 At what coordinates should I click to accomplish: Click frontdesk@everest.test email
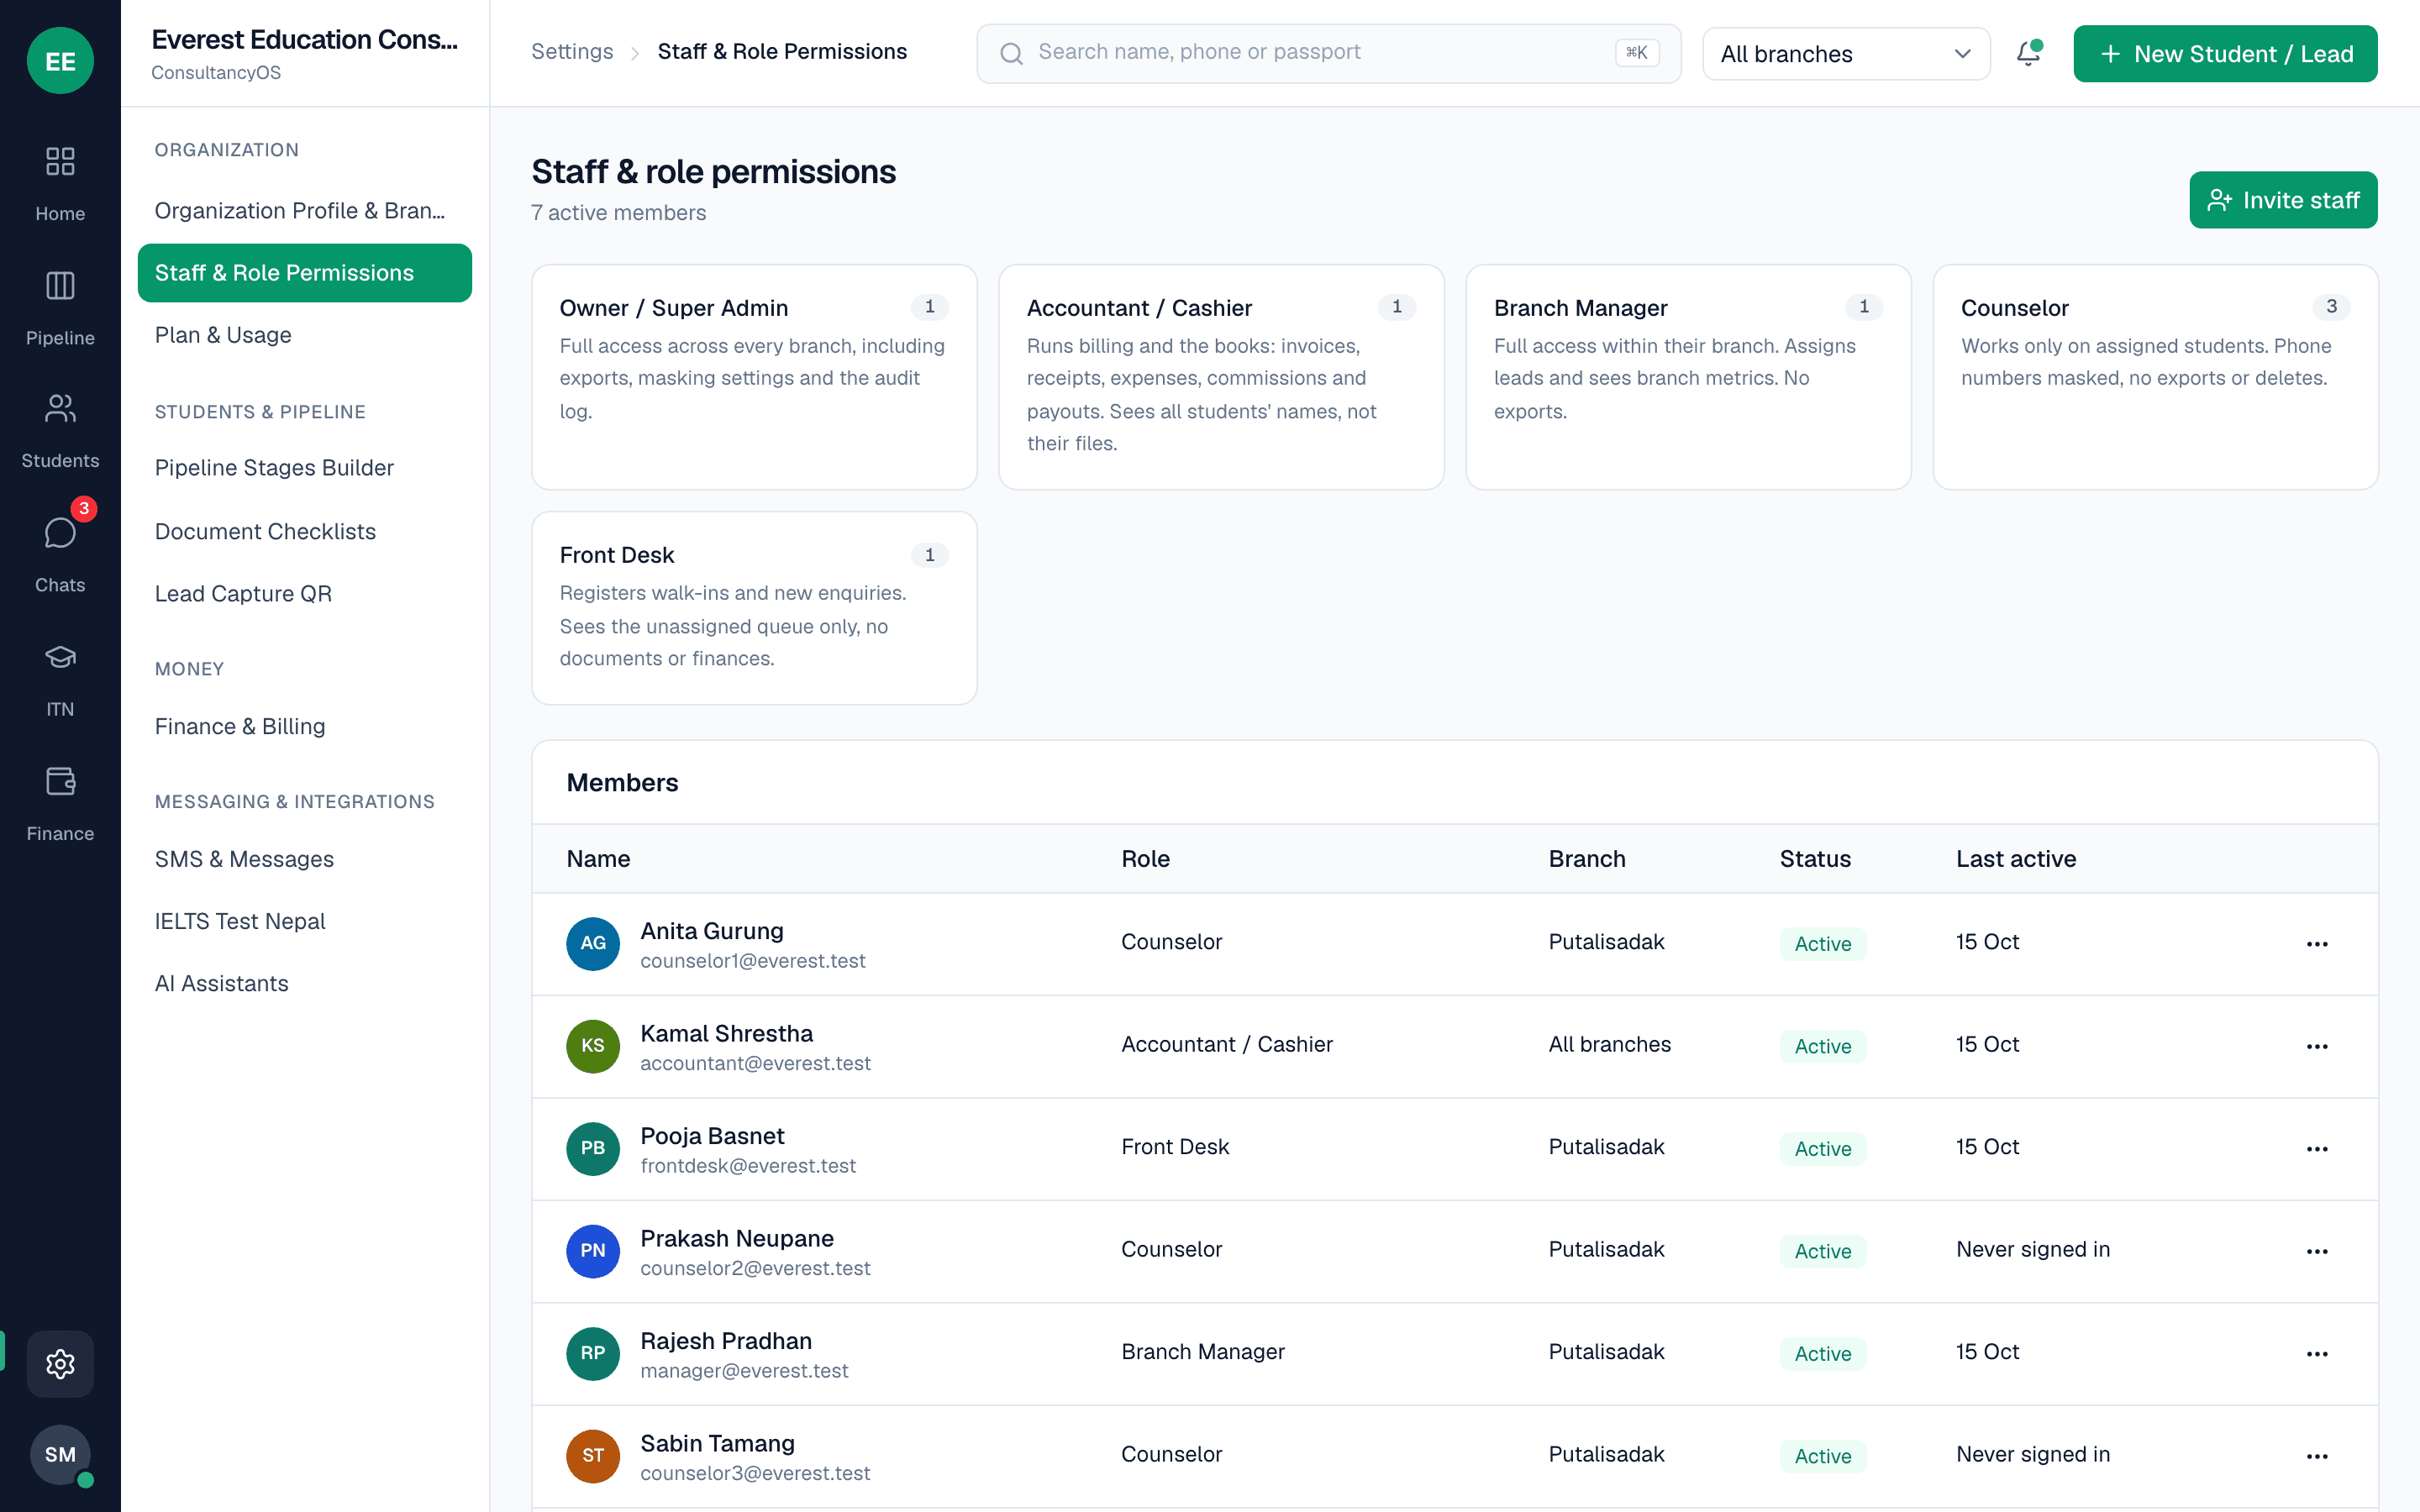(x=748, y=1165)
